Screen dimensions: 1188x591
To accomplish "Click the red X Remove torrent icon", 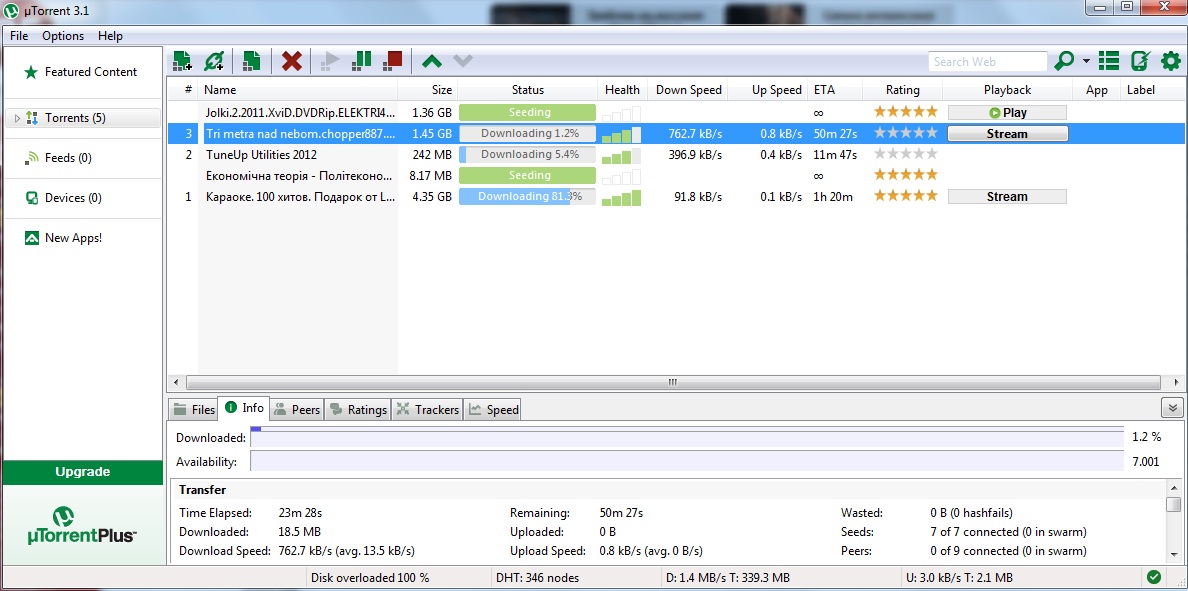I will coord(292,61).
